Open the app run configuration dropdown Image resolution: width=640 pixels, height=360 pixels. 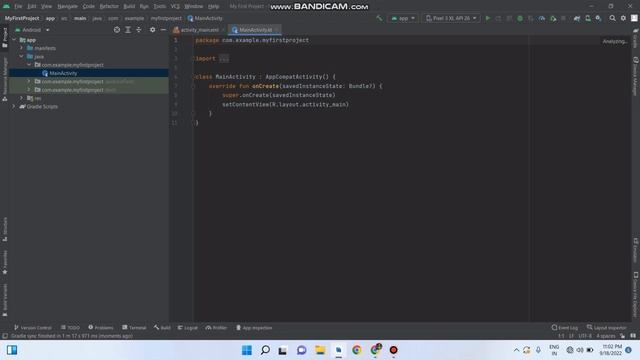point(403,18)
